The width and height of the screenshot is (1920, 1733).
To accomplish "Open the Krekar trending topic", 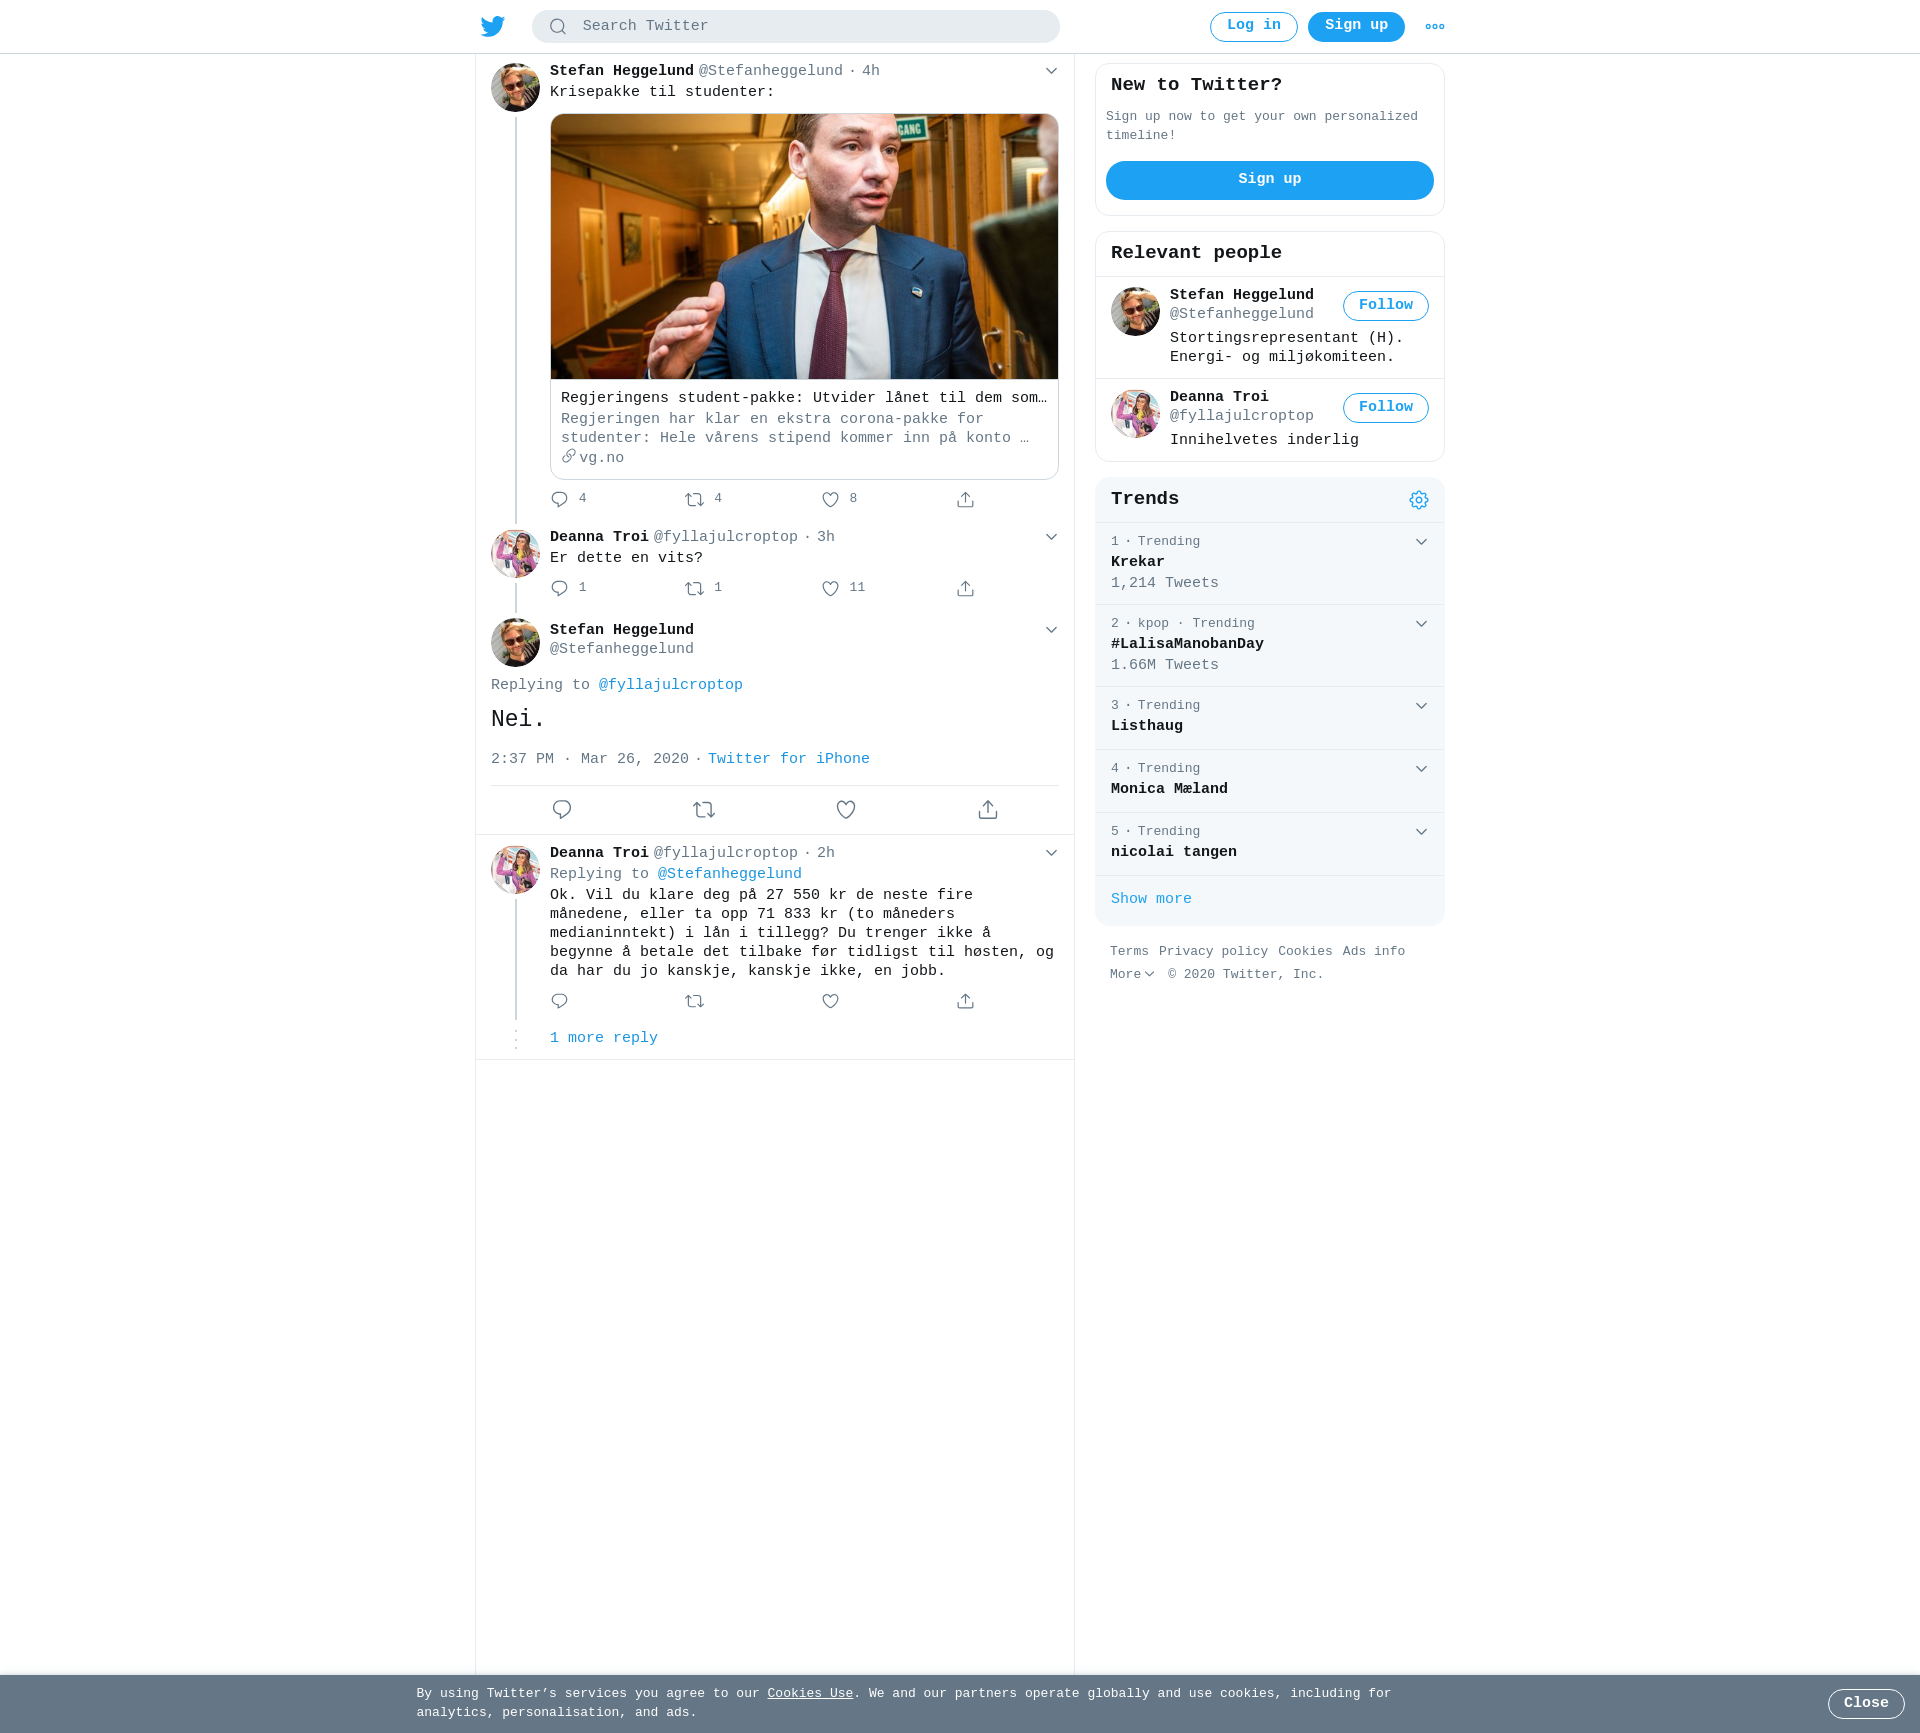I will [1138, 562].
